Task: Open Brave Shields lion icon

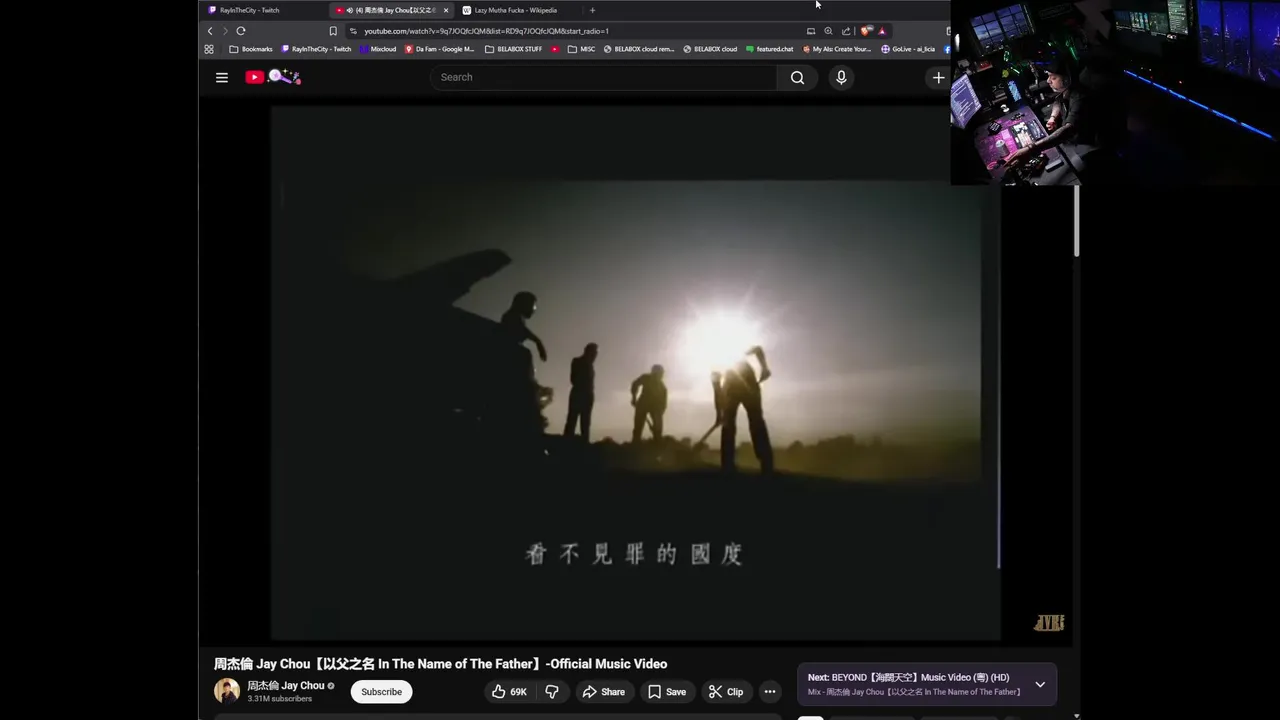Action: tap(866, 31)
